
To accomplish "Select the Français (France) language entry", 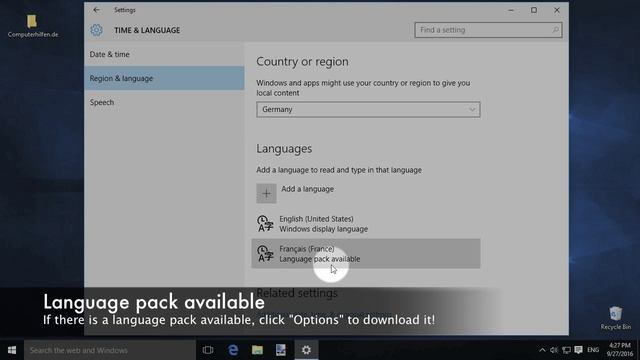I will click(x=366, y=253).
